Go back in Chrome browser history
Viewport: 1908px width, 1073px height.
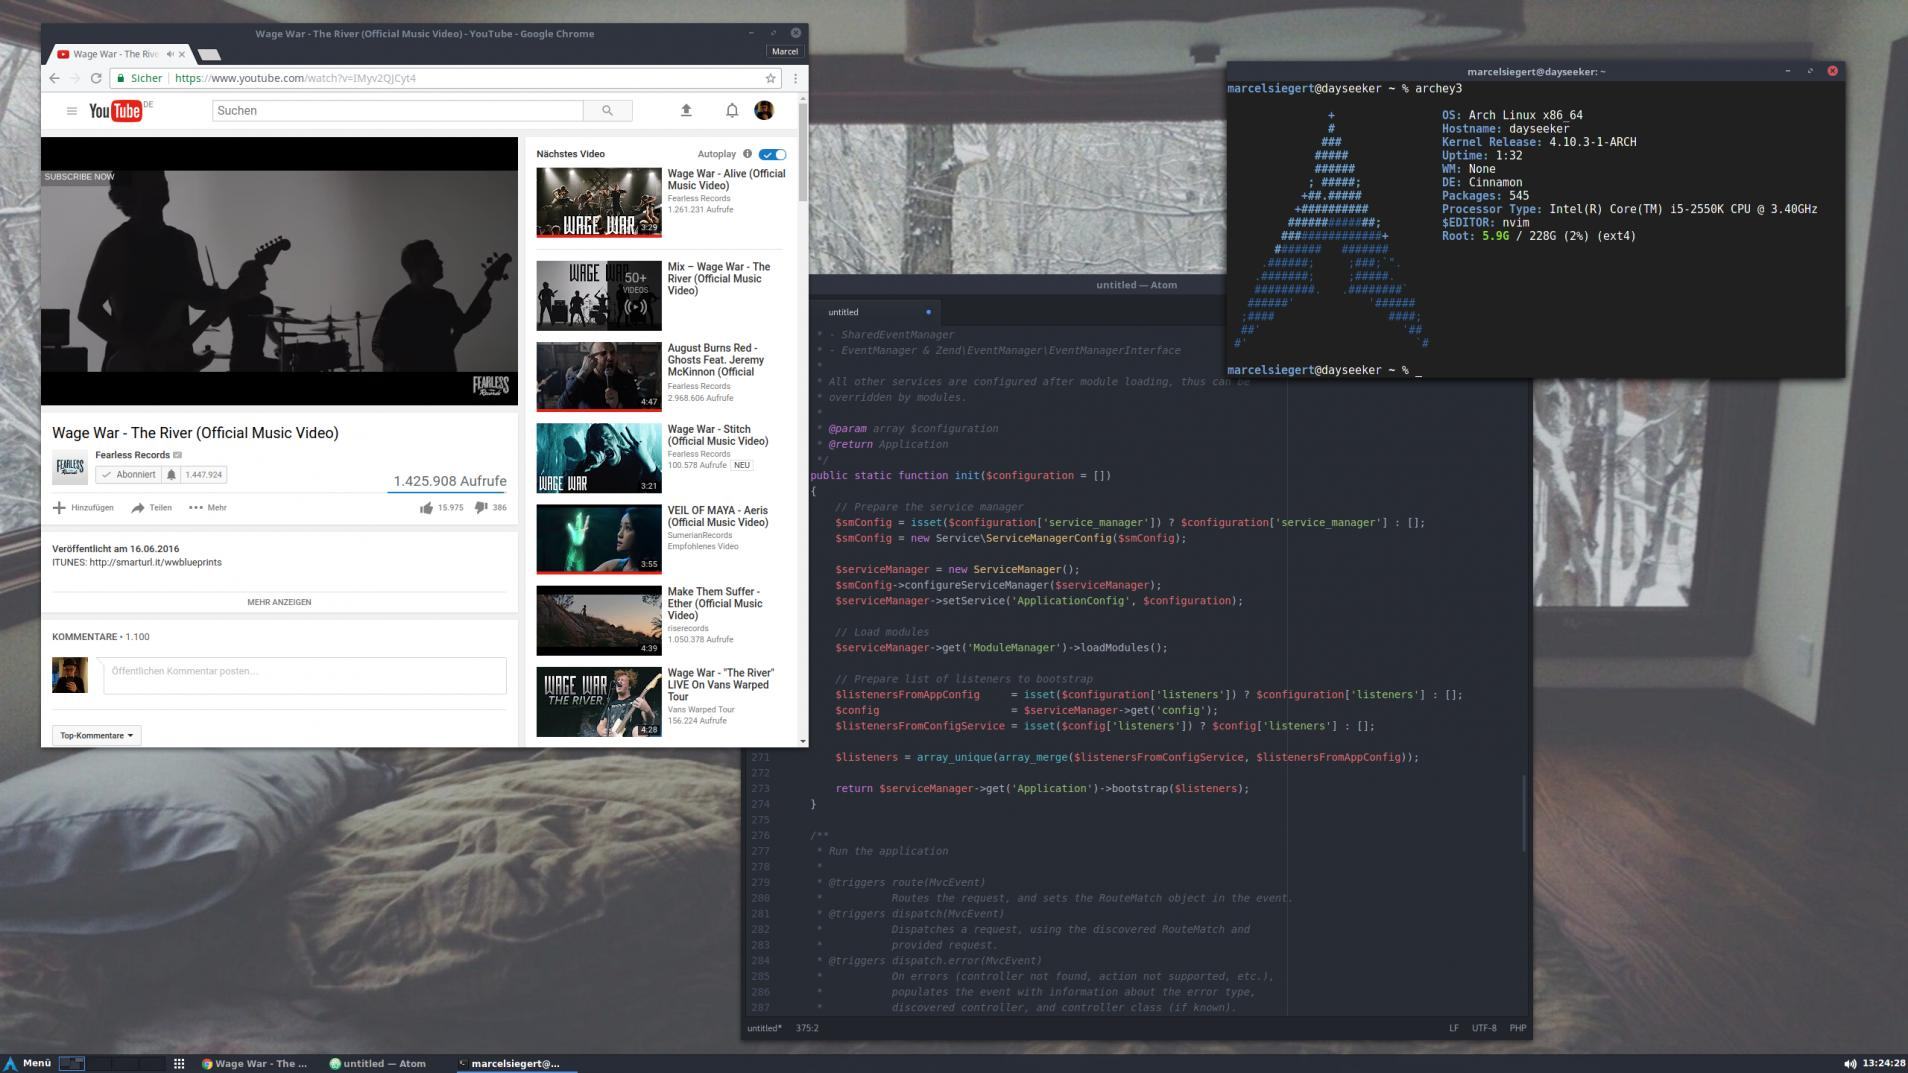pos(54,78)
